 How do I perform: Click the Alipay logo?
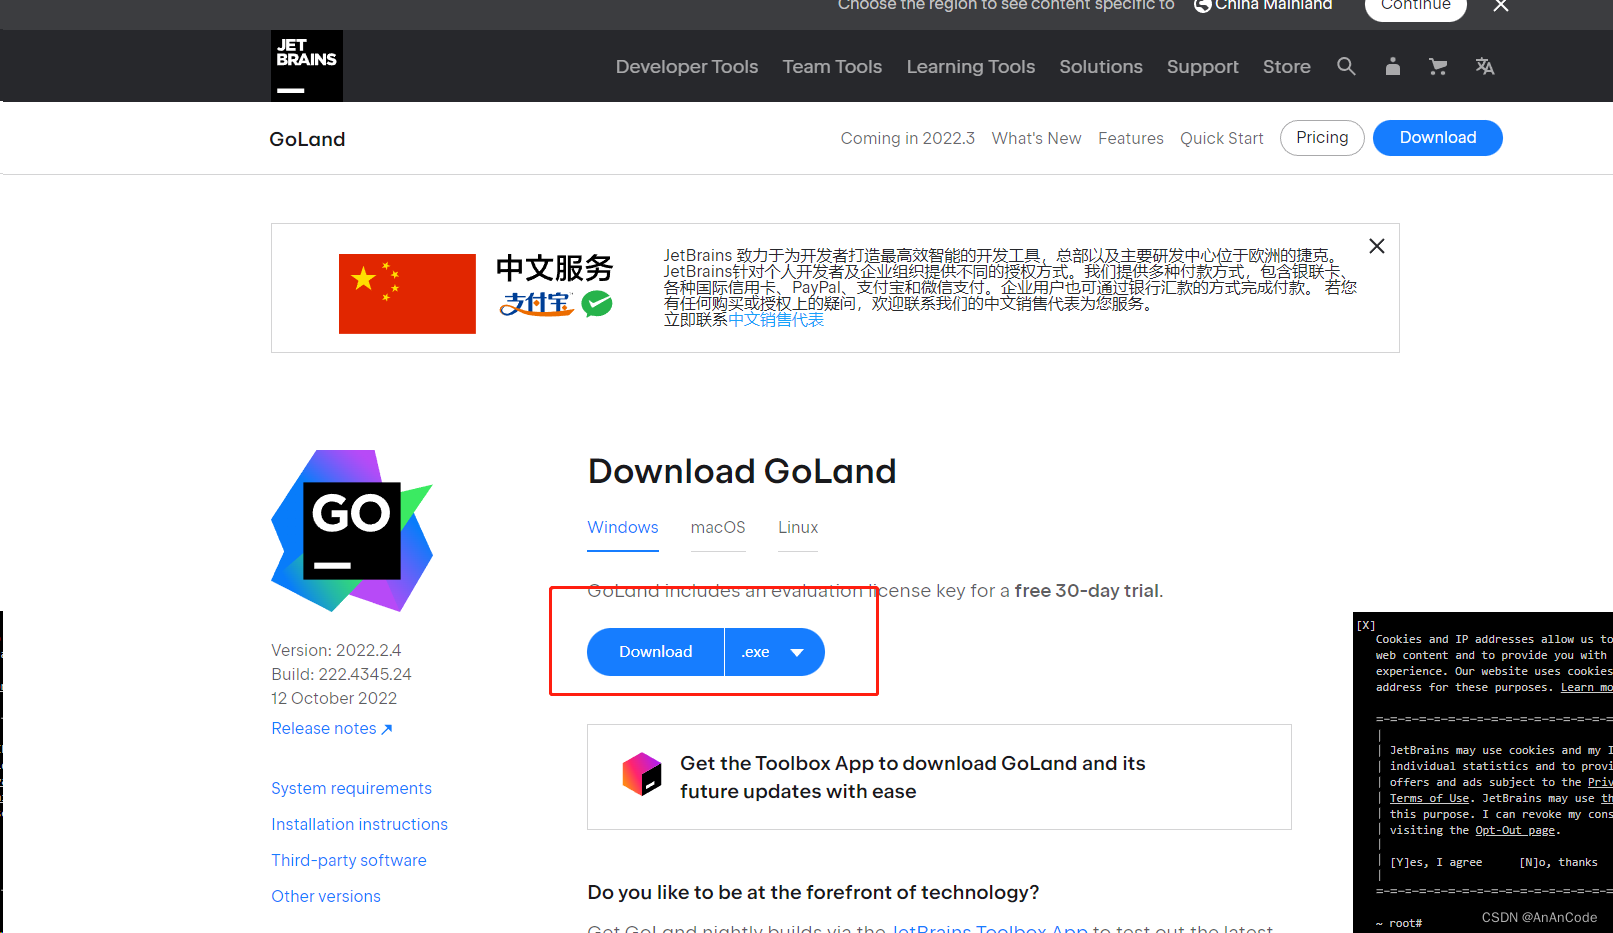(x=537, y=304)
